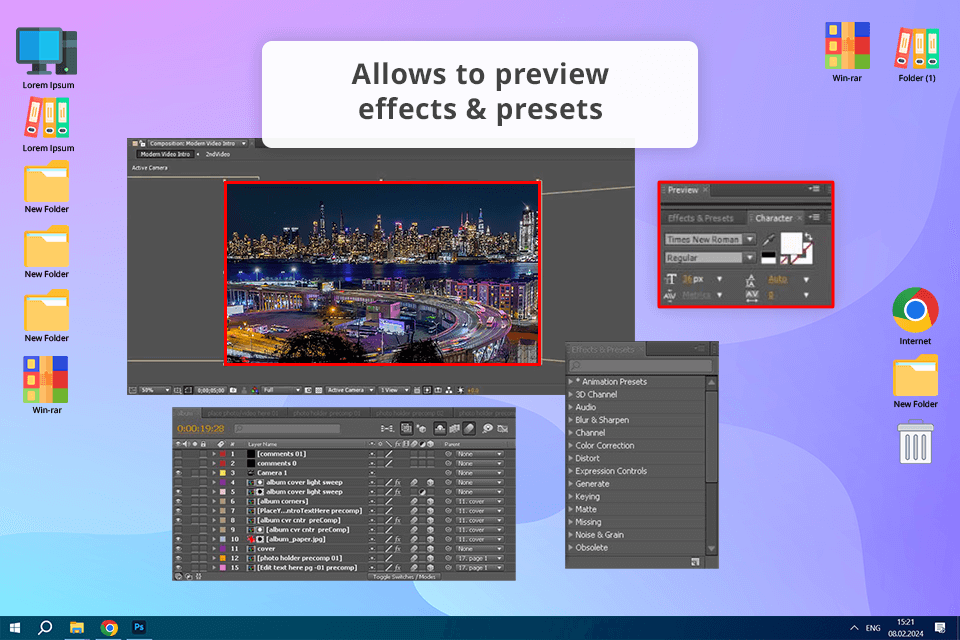Image resolution: width=960 pixels, height=640 pixels.
Task: Click the RGB channels icon in viewer bar
Action: [x=255, y=390]
